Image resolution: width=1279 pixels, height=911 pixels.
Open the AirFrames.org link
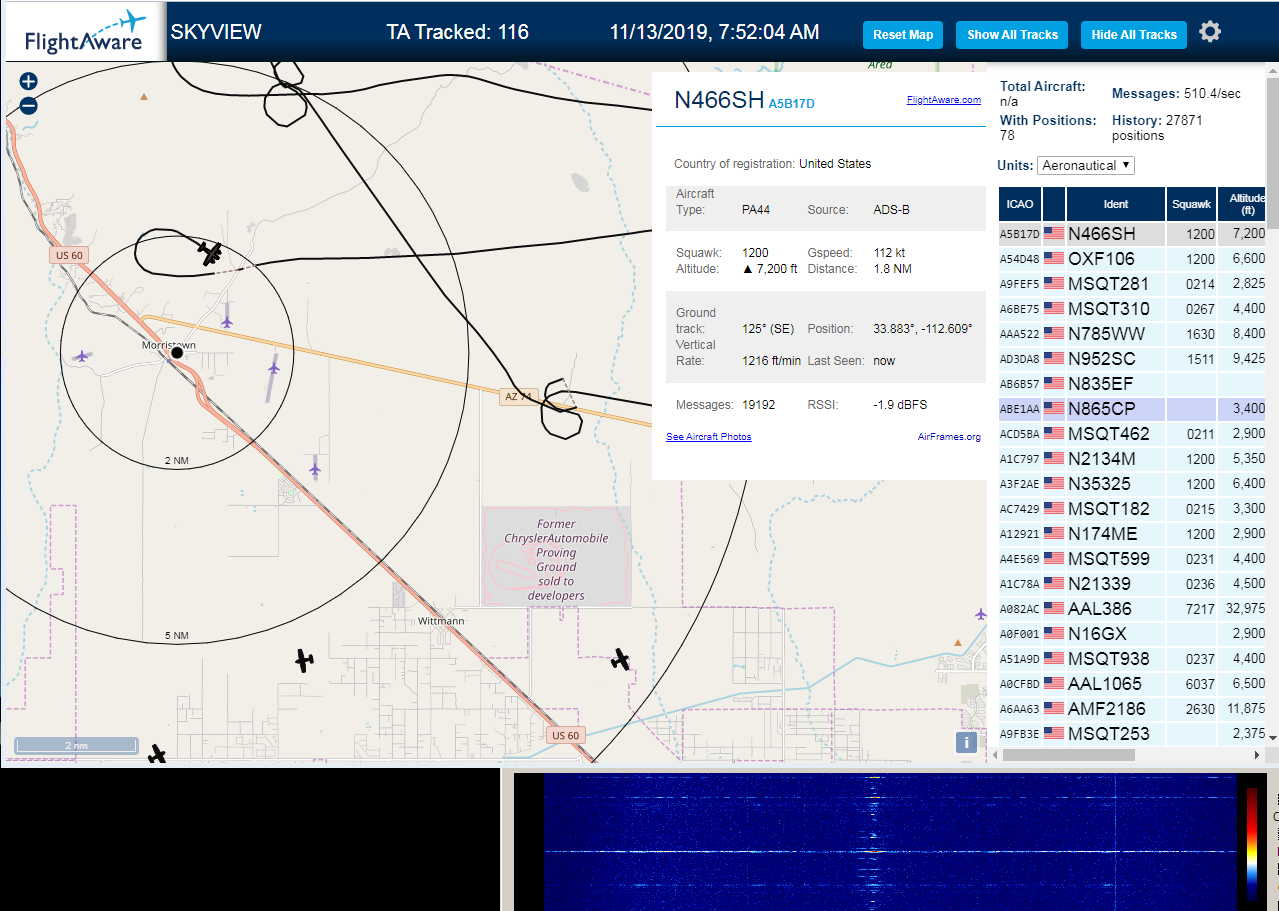(949, 437)
